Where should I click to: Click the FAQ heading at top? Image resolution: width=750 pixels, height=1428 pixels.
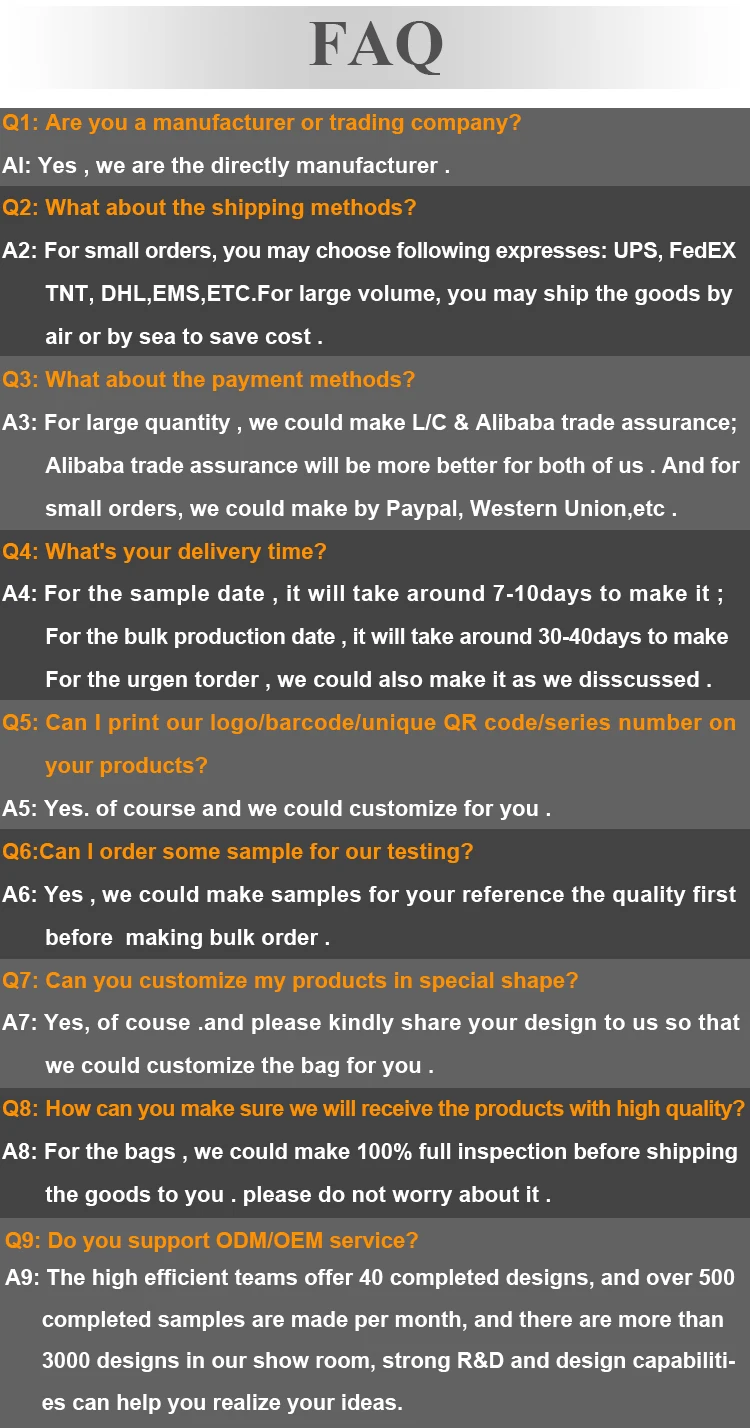coord(376,45)
